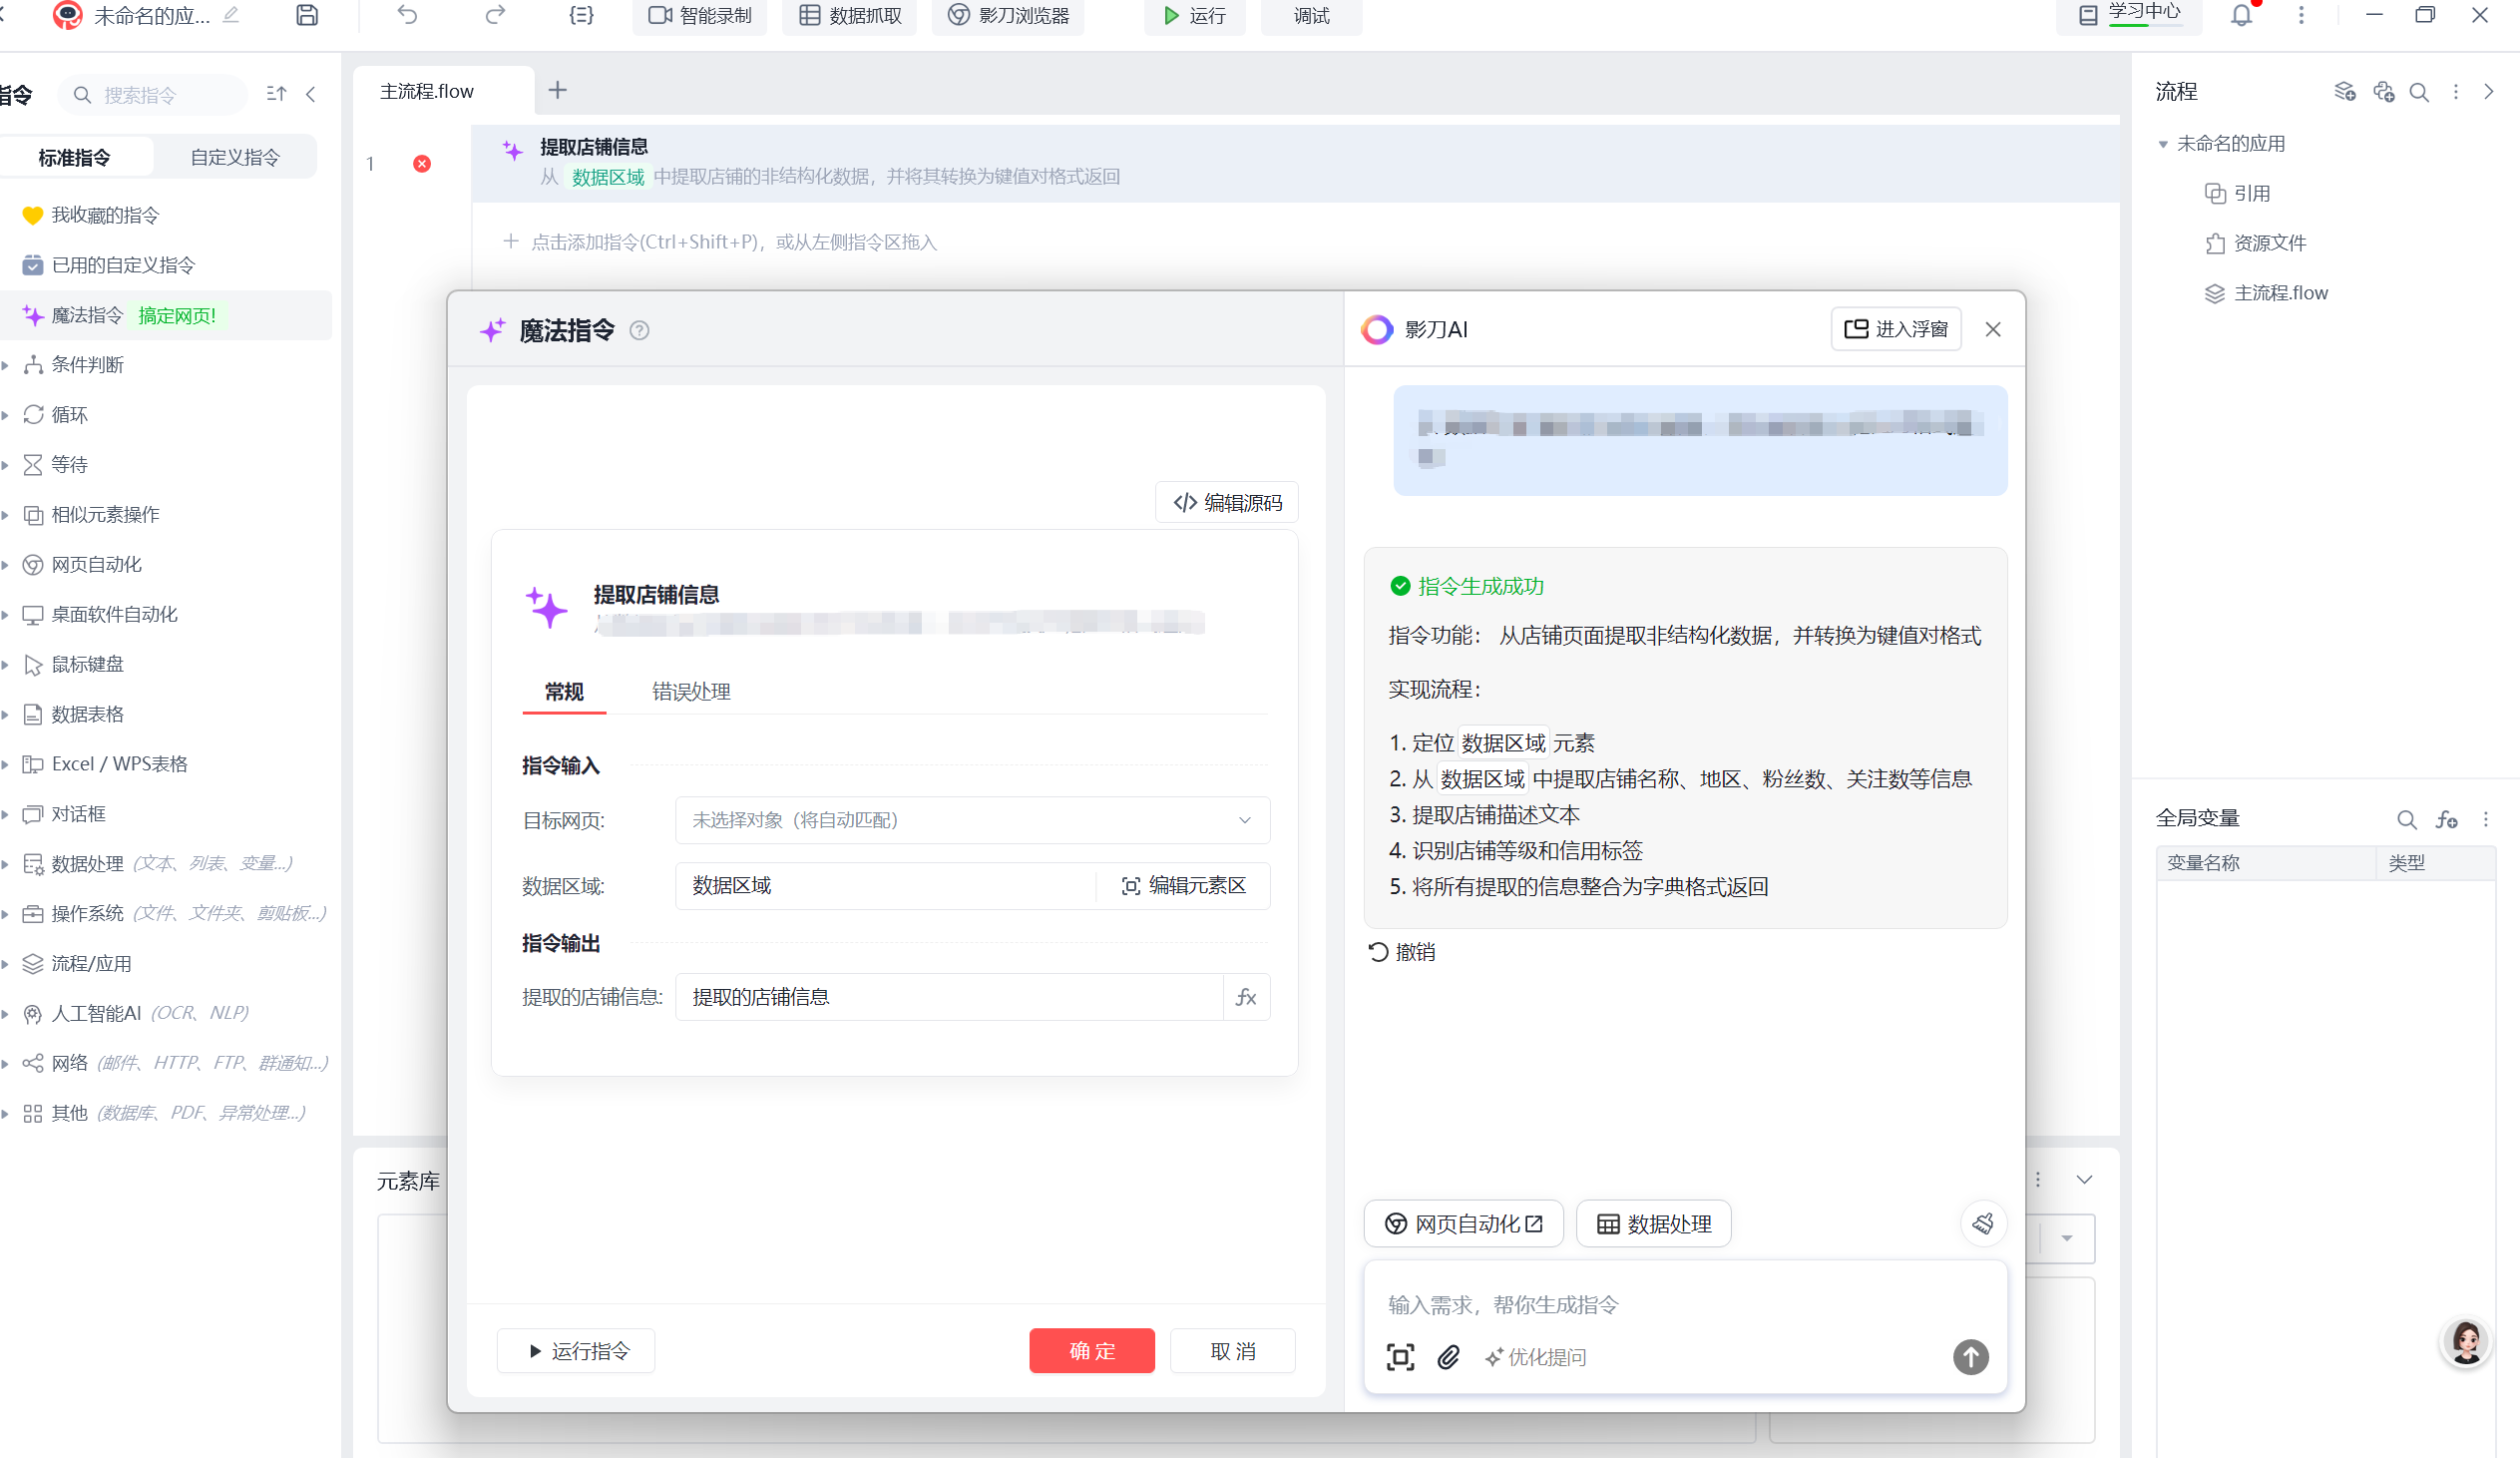Open the 目标网页 dropdown
The image size is (2520, 1458).
972,820
